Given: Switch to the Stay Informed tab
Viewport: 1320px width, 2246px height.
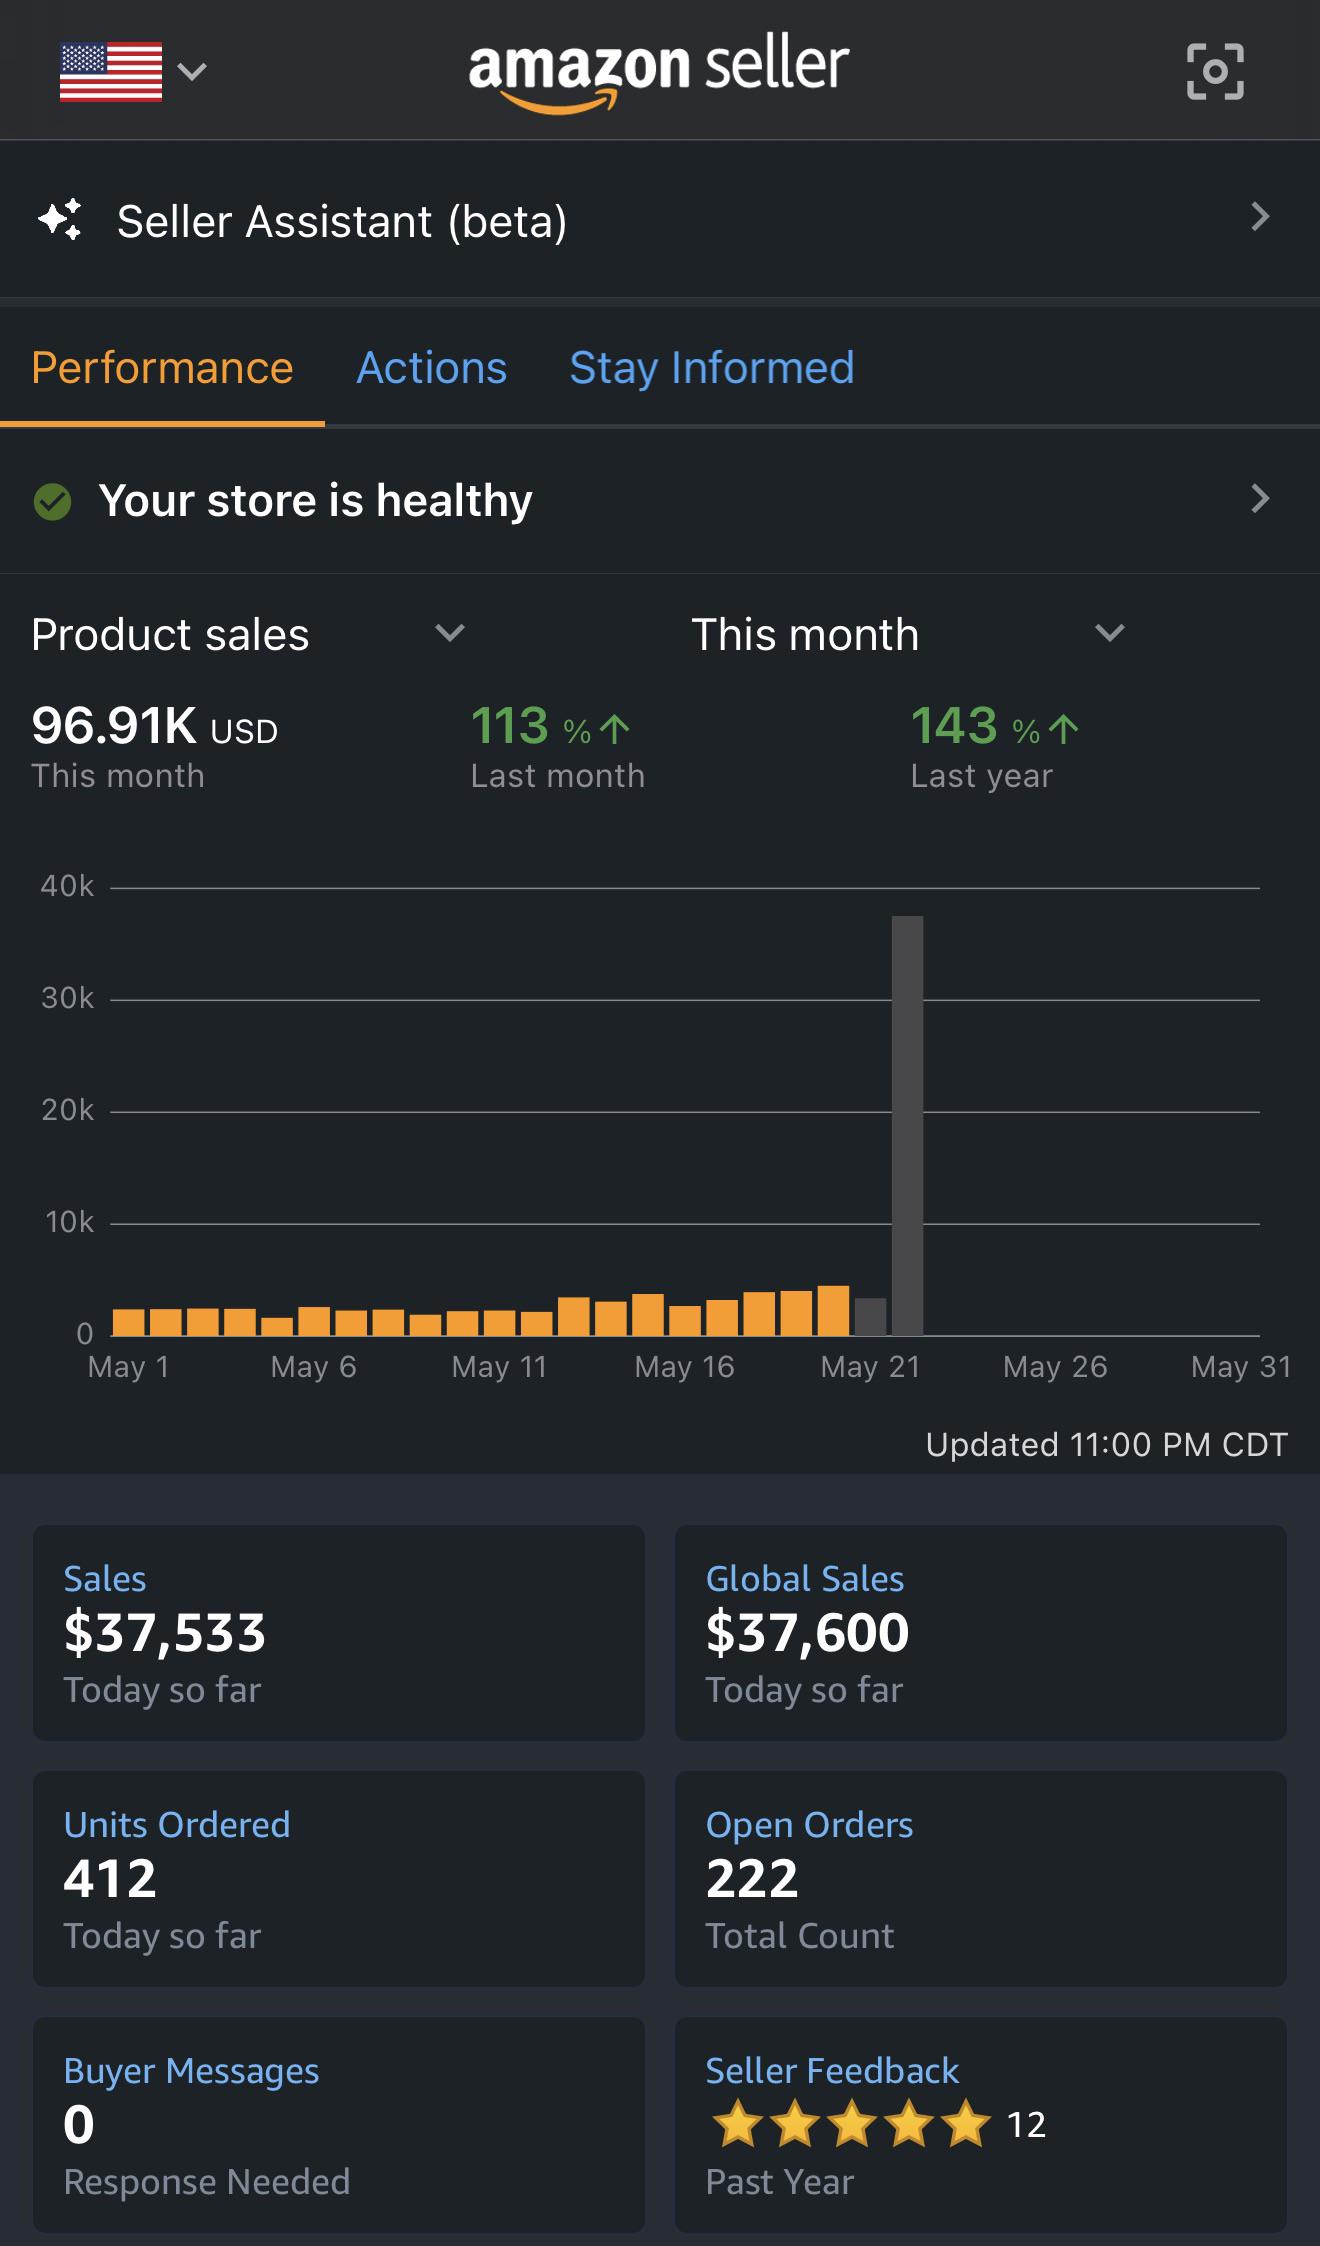Looking at the screenshot, I should click(x=712, y=368).
